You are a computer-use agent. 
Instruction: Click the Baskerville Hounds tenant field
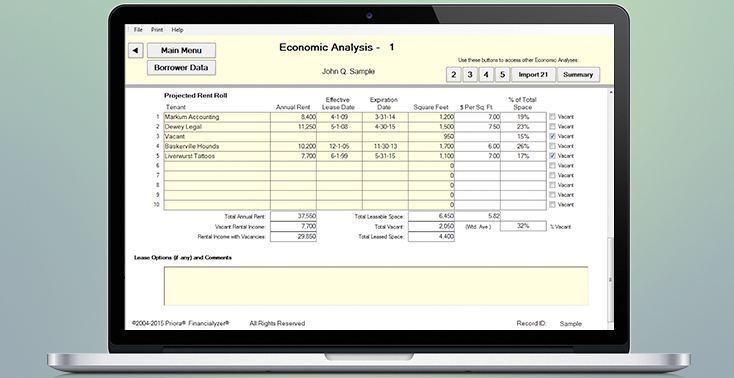coord(217,146)
